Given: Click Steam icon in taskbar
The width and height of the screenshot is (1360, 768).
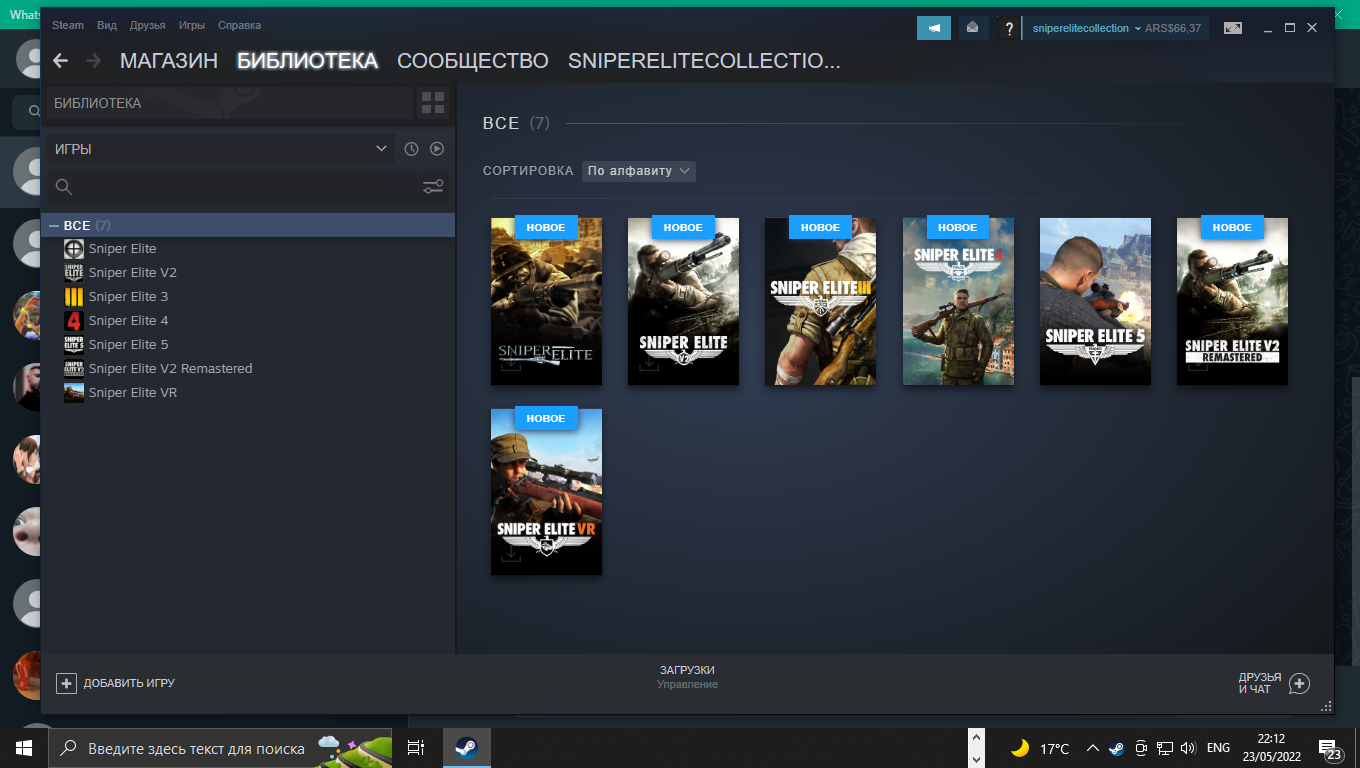Looking at the screenshot, I should (466, 748).
